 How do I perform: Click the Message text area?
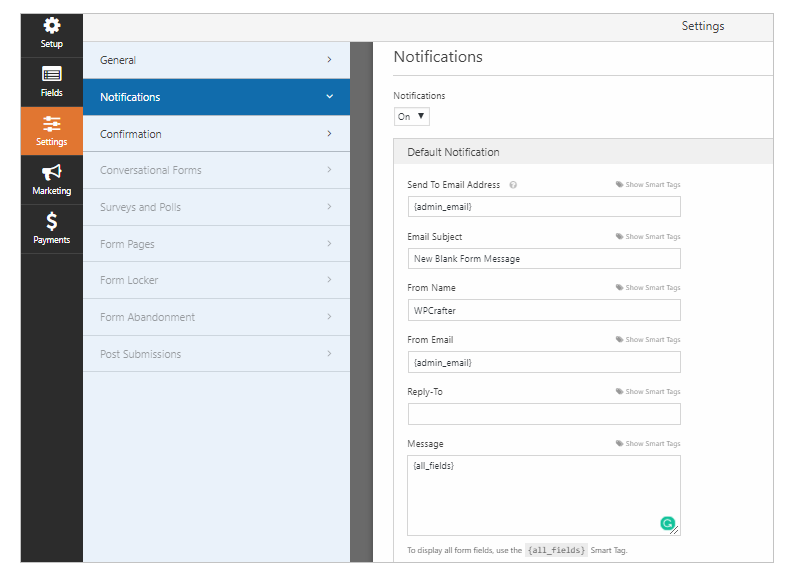coord(544,495)
